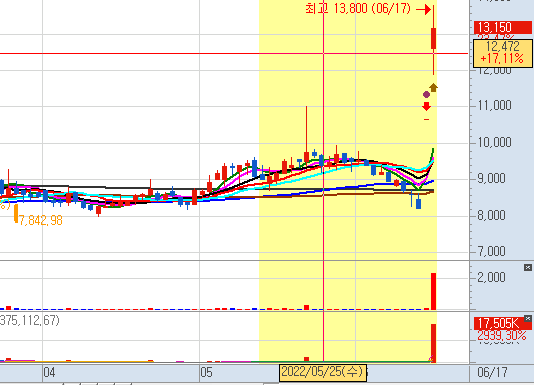534x385 pixels.
Task: Click the 2022/05/25(수) crosshair date label
Action: pyautogui.click(x=323, y=372)
